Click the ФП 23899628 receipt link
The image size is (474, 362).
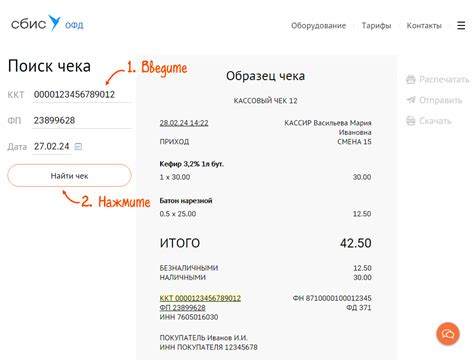pyautogui.click(x=182, y=308)
